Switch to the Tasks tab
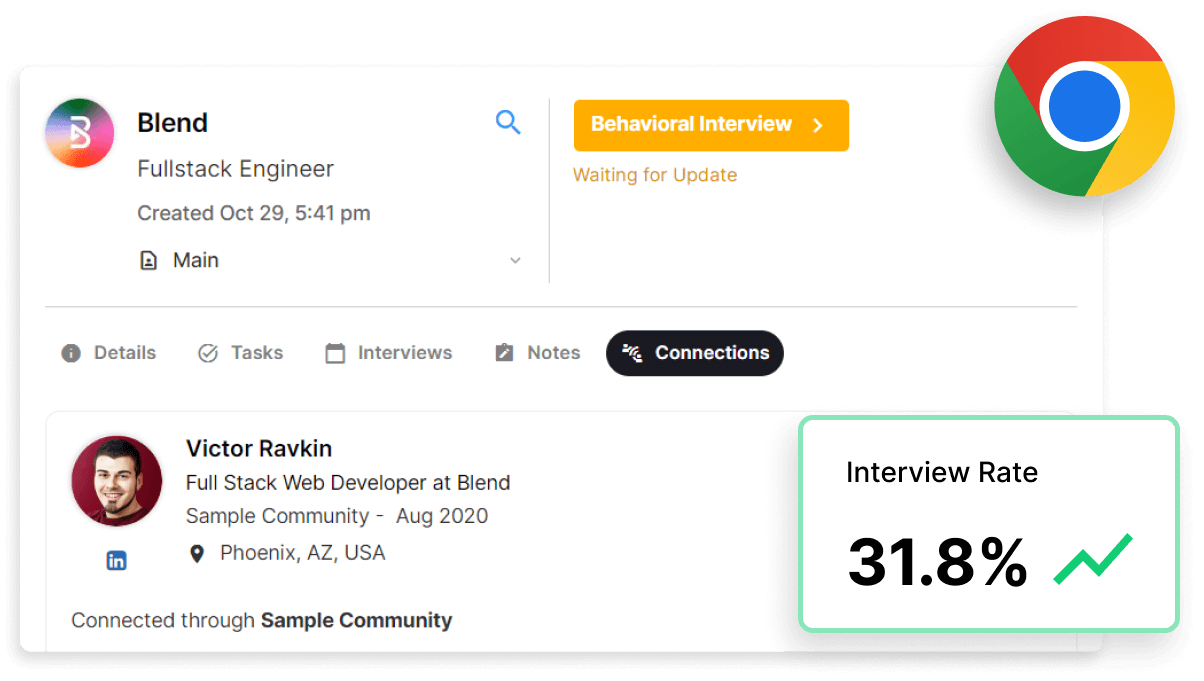Screen dimensions: 1204x681 (x=240, y=353)
